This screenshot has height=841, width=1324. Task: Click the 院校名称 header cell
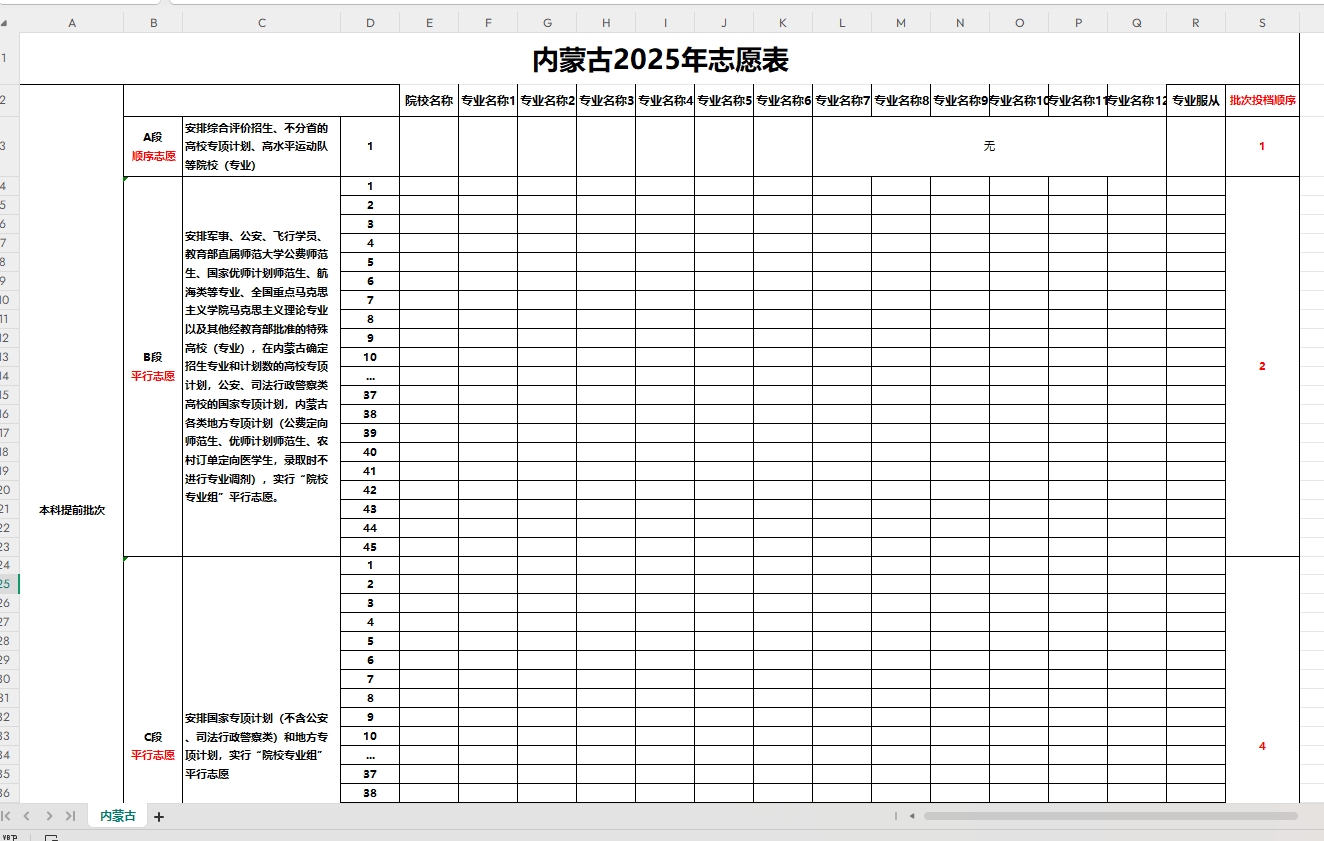pos(429,99)
